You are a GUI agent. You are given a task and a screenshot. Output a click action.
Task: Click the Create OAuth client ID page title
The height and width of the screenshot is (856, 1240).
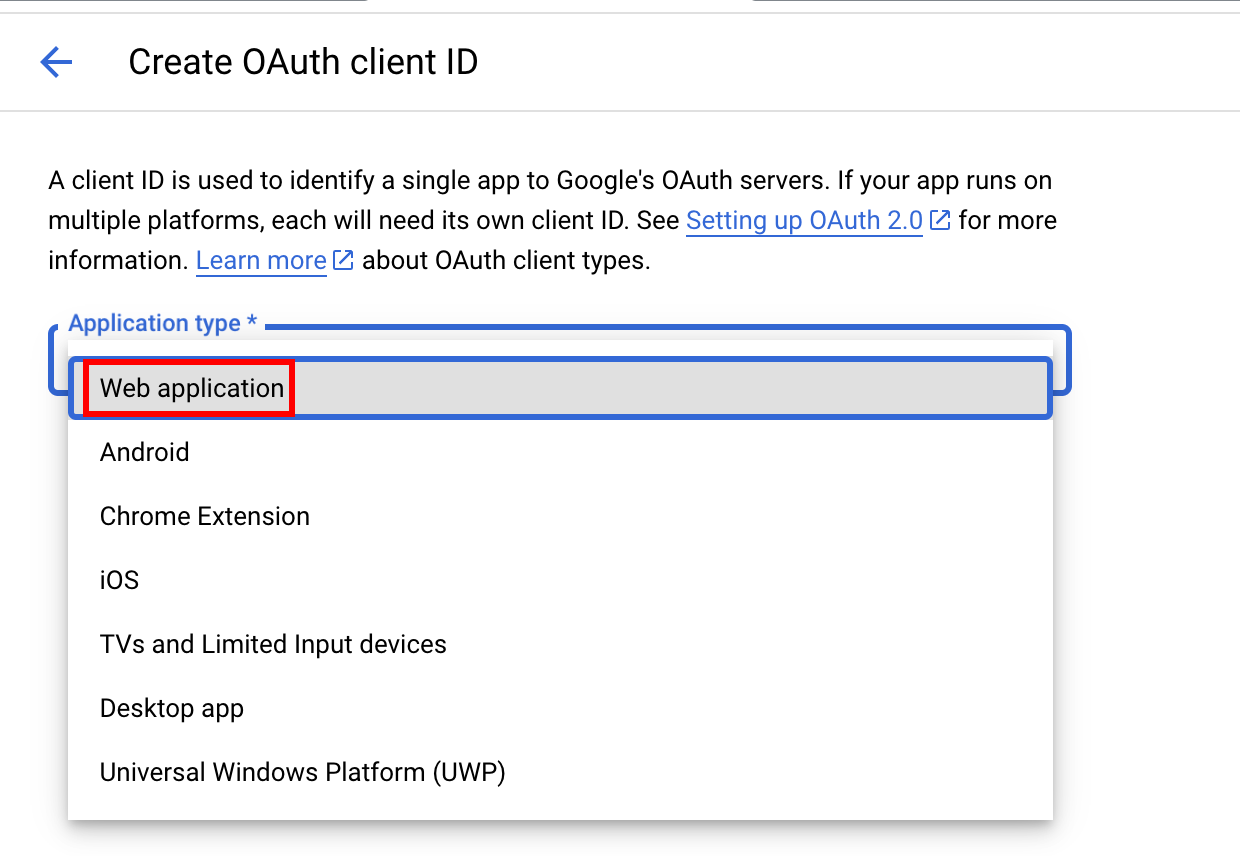click(303, 61)
